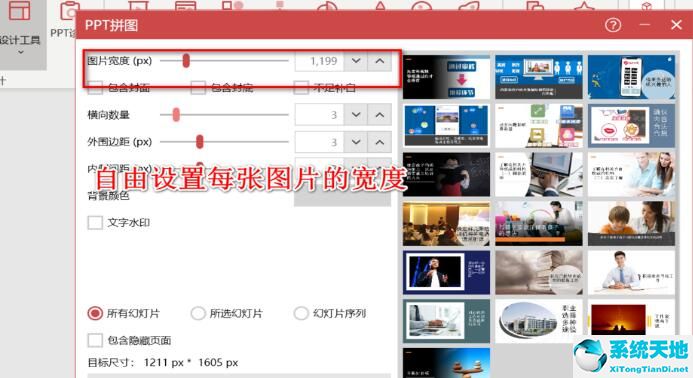Click the 图片宽度 value field 1,199
Viewport: 693px width, 378px height.
coord(319,61)
